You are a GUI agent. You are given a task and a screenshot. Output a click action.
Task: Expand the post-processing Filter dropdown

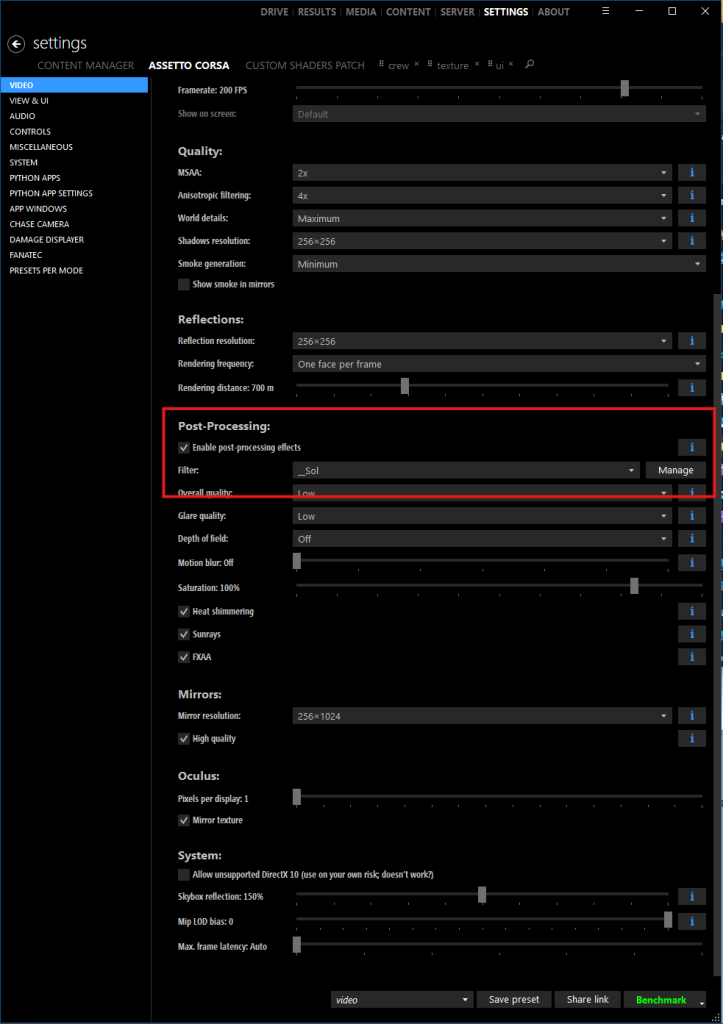coord(466,470)
